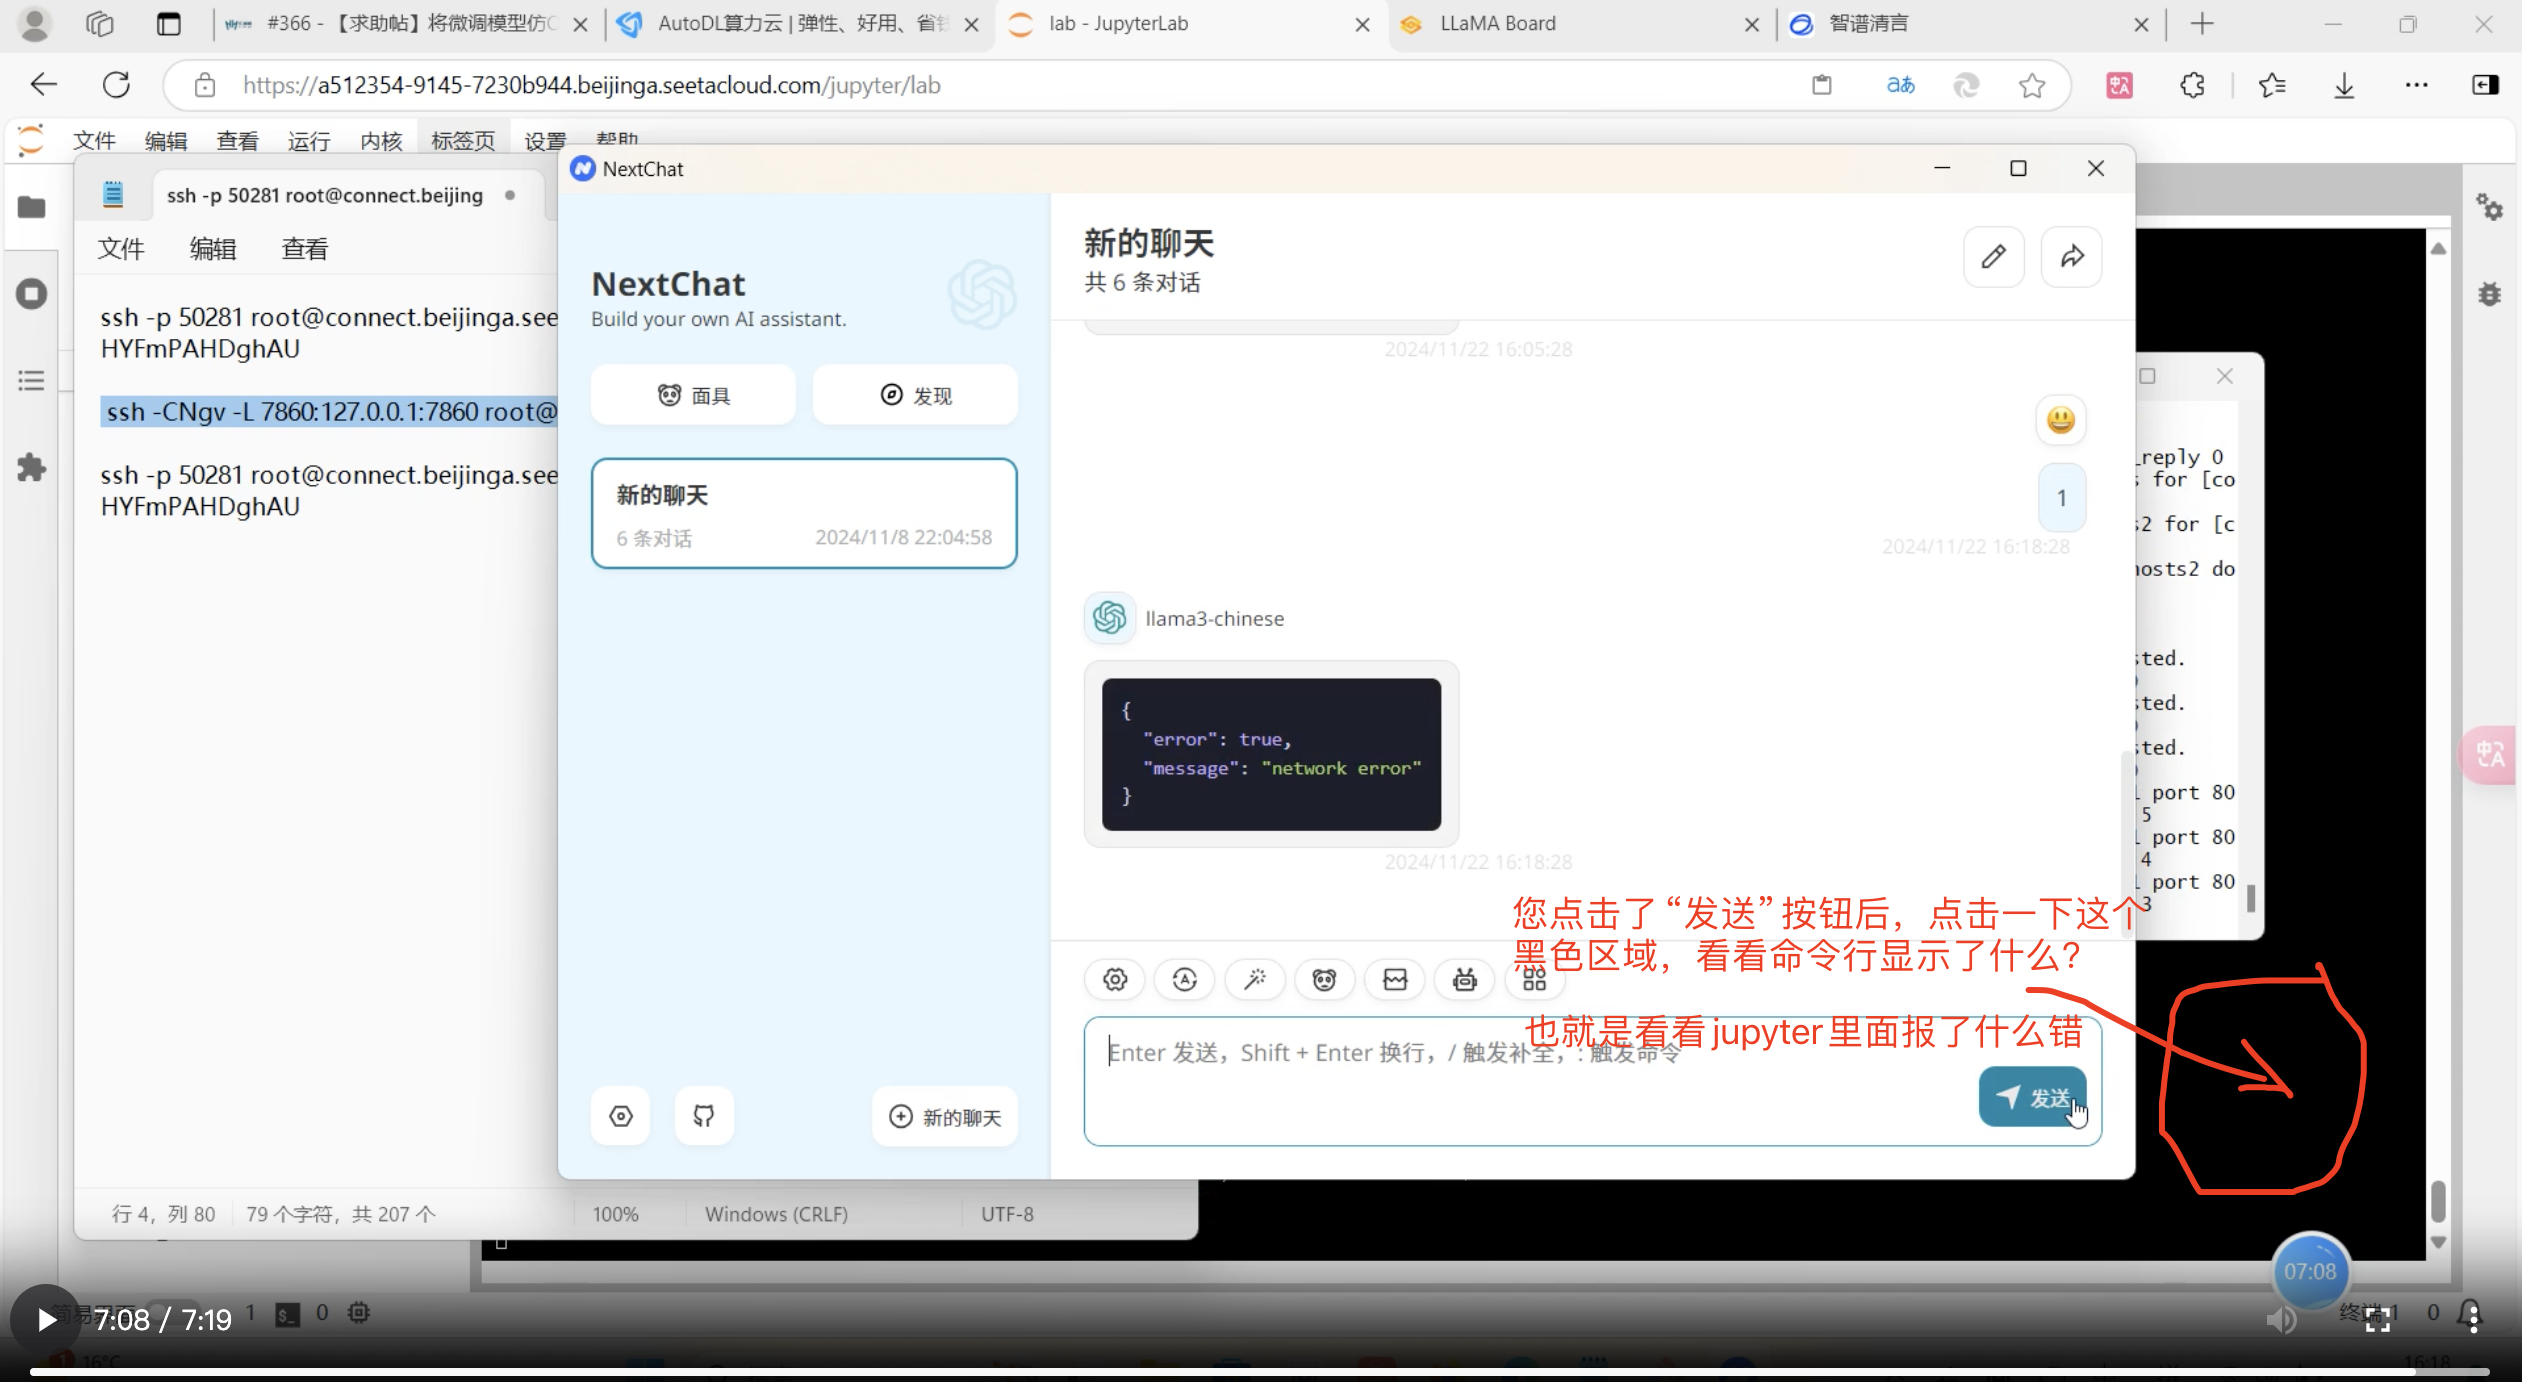Open browser settings three-dots menu
The image size is (2522, 1382).
coord(2416,86)
